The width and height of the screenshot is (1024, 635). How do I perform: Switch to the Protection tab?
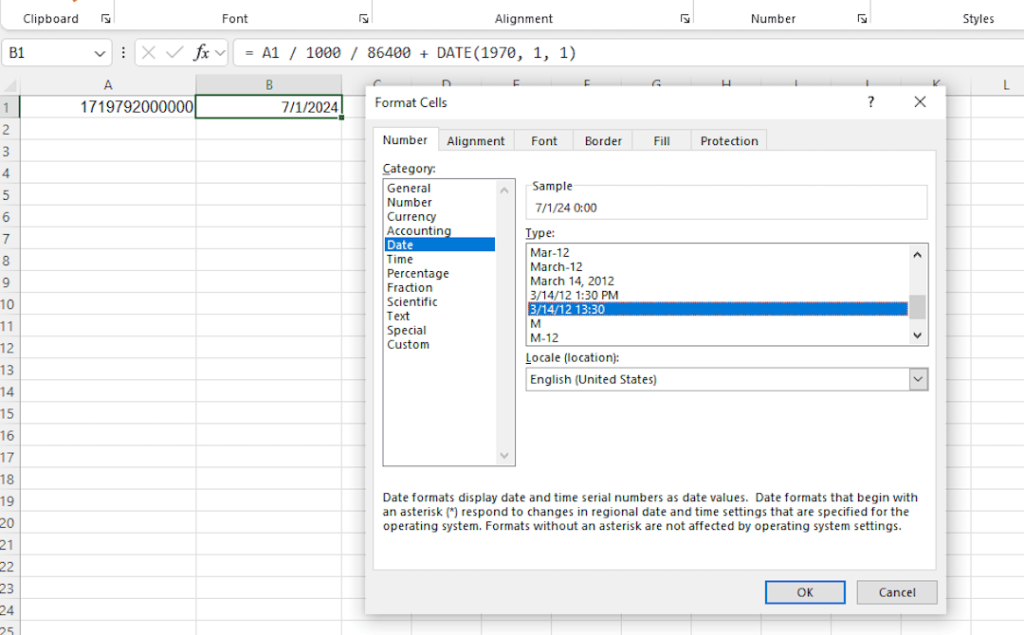(729, 140)
